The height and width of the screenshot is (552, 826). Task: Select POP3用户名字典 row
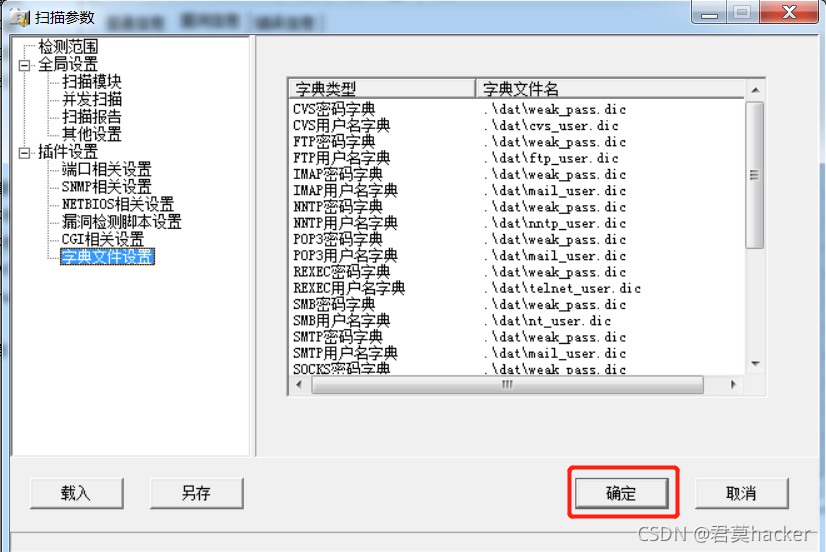point(516,256)
